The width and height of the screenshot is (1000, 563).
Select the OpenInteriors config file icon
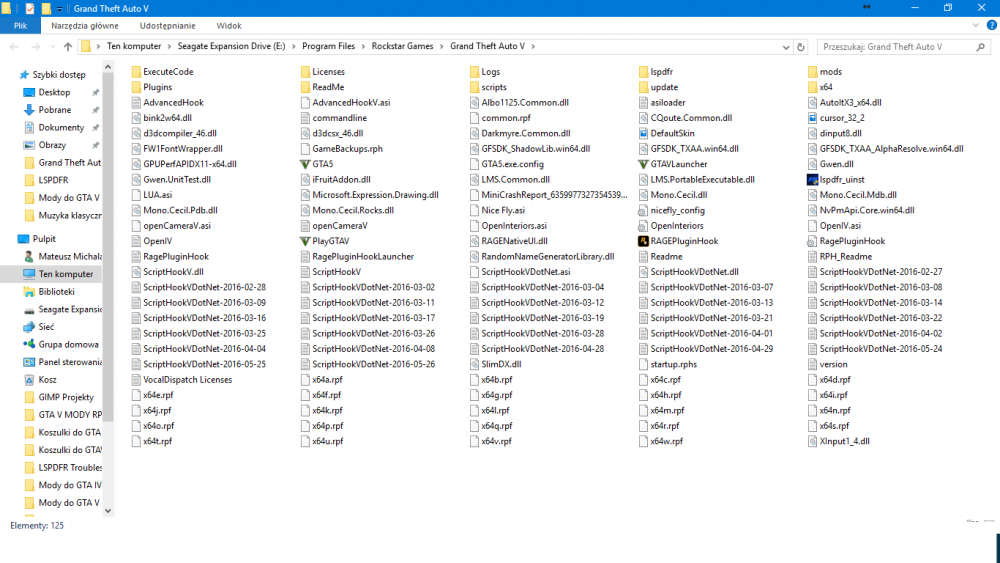pos(643,226)
